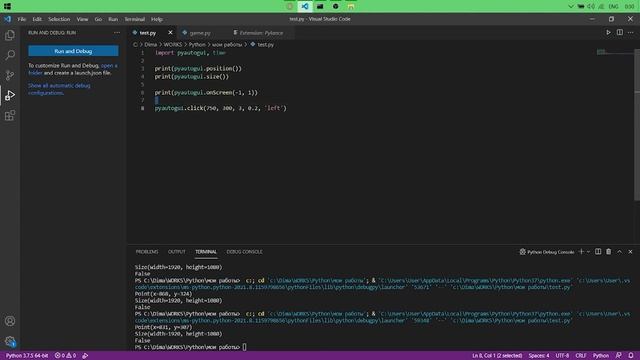
Task: Click 'мои работы' breadcrumb segment
Action: 227,44
